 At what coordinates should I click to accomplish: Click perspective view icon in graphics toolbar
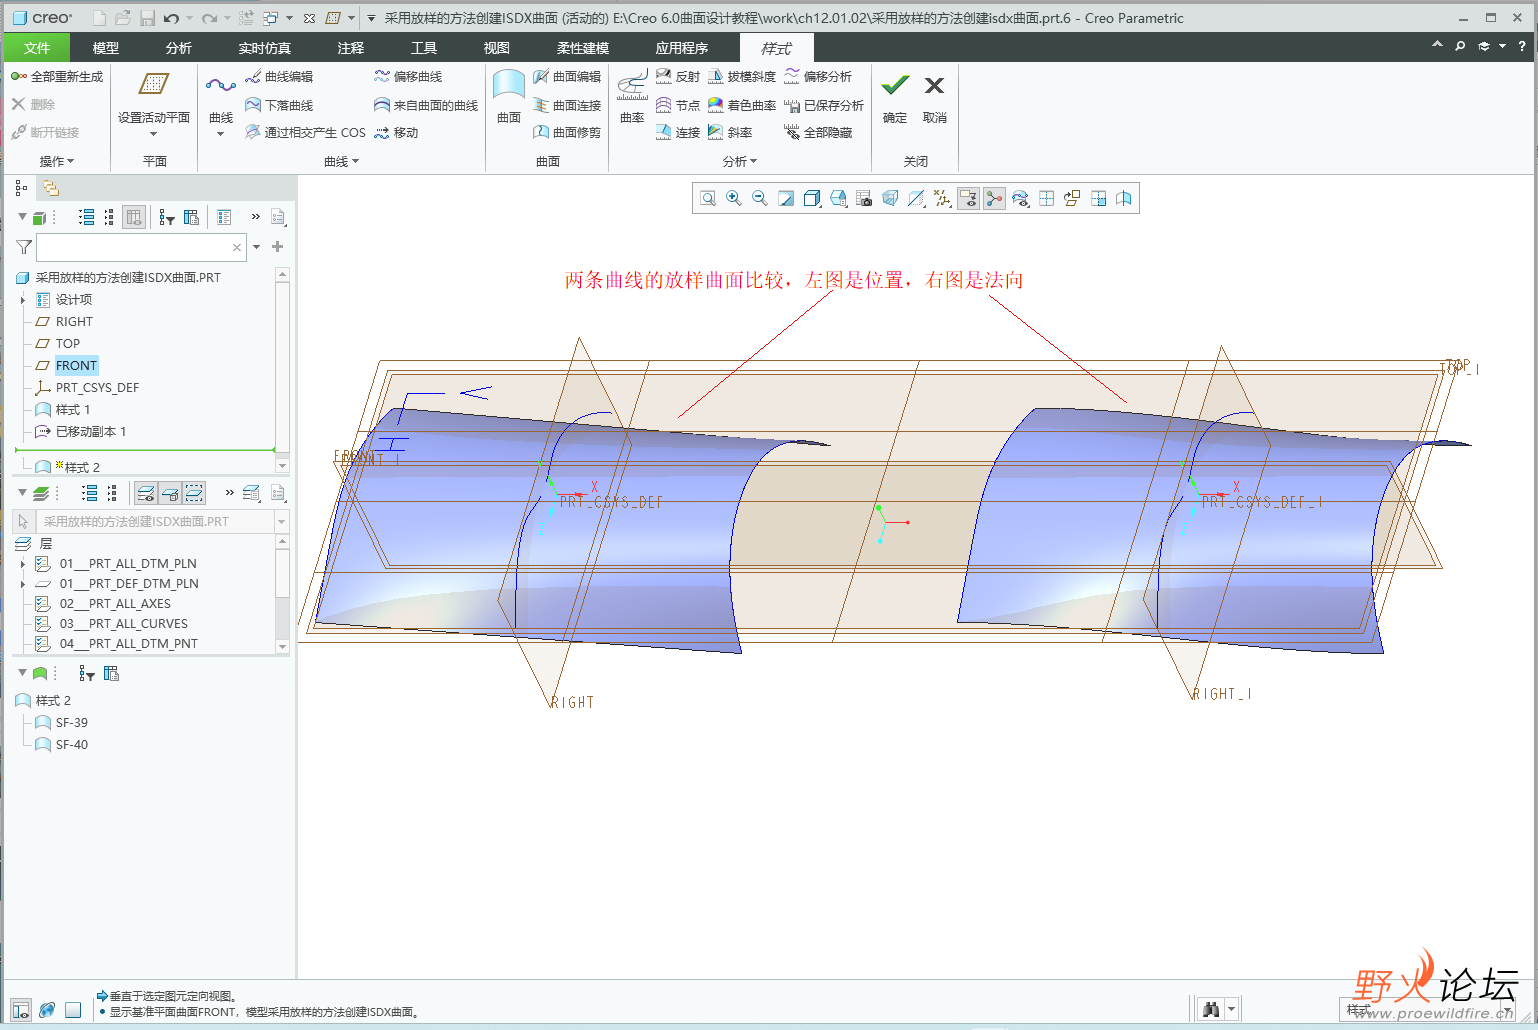pyautogui.click(x=890, y=199)
